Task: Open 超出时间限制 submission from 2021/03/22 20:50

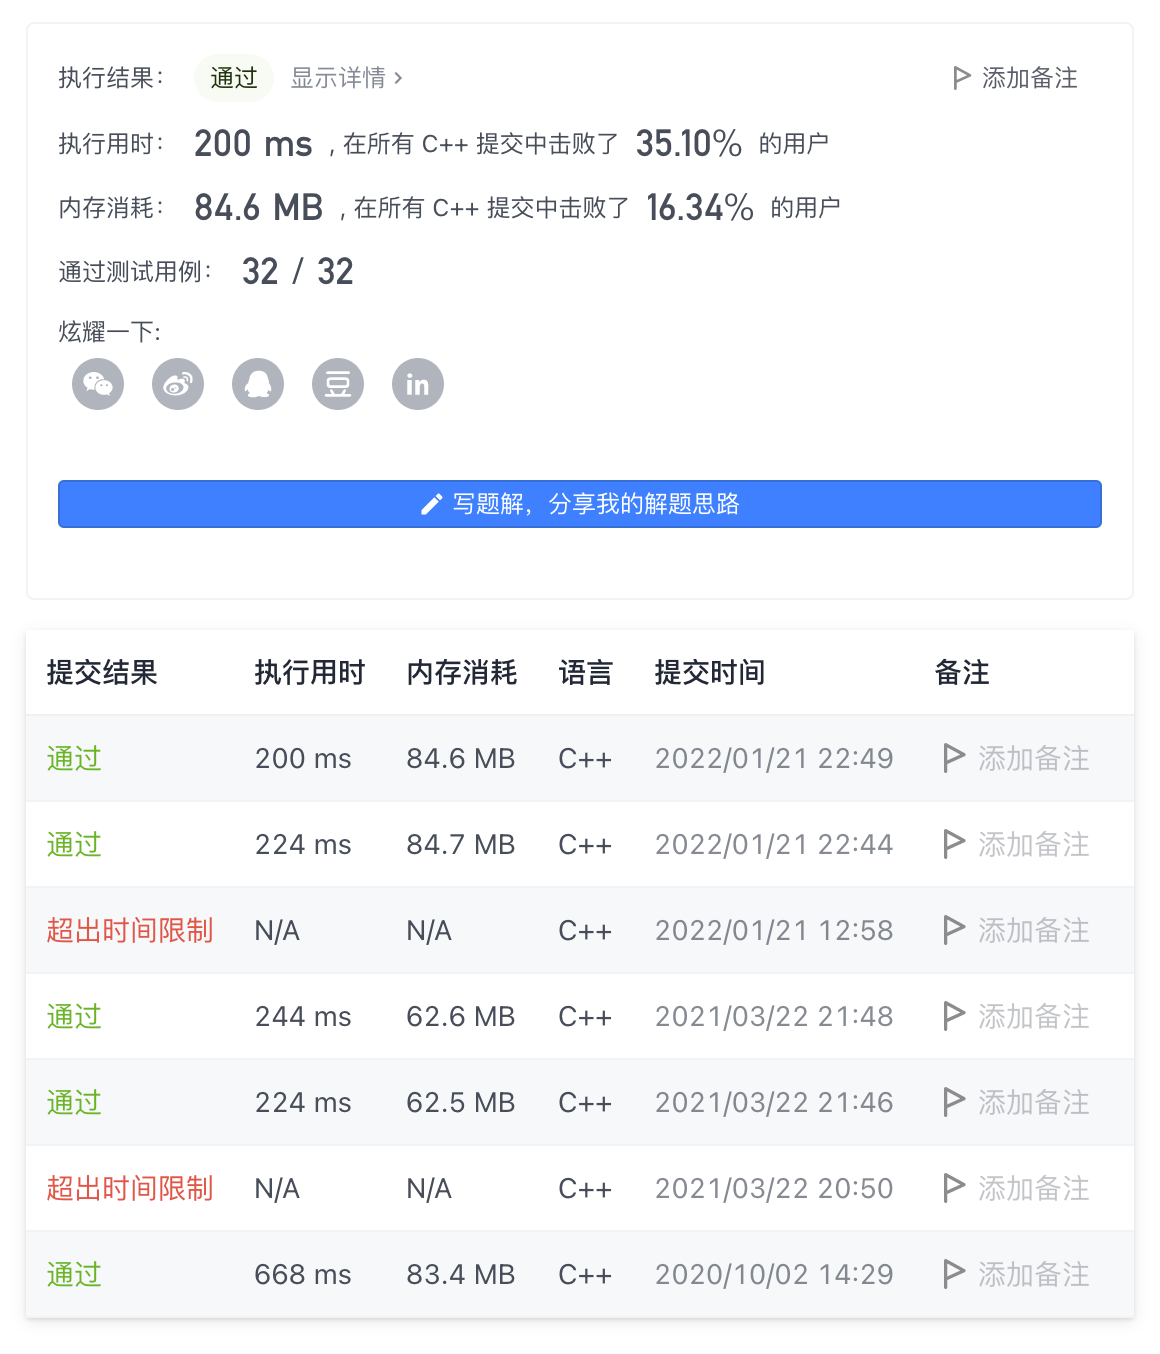Action: (x=130, y=1188)
